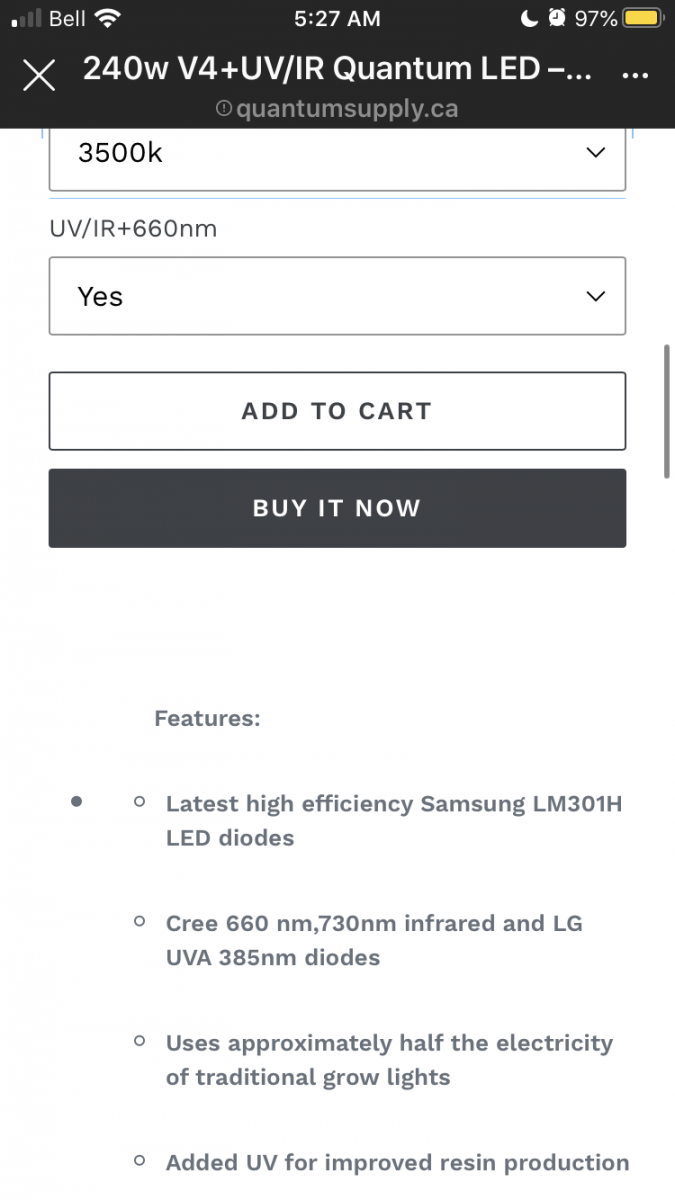Tap the battery indicator icon

tap(641, 18)
